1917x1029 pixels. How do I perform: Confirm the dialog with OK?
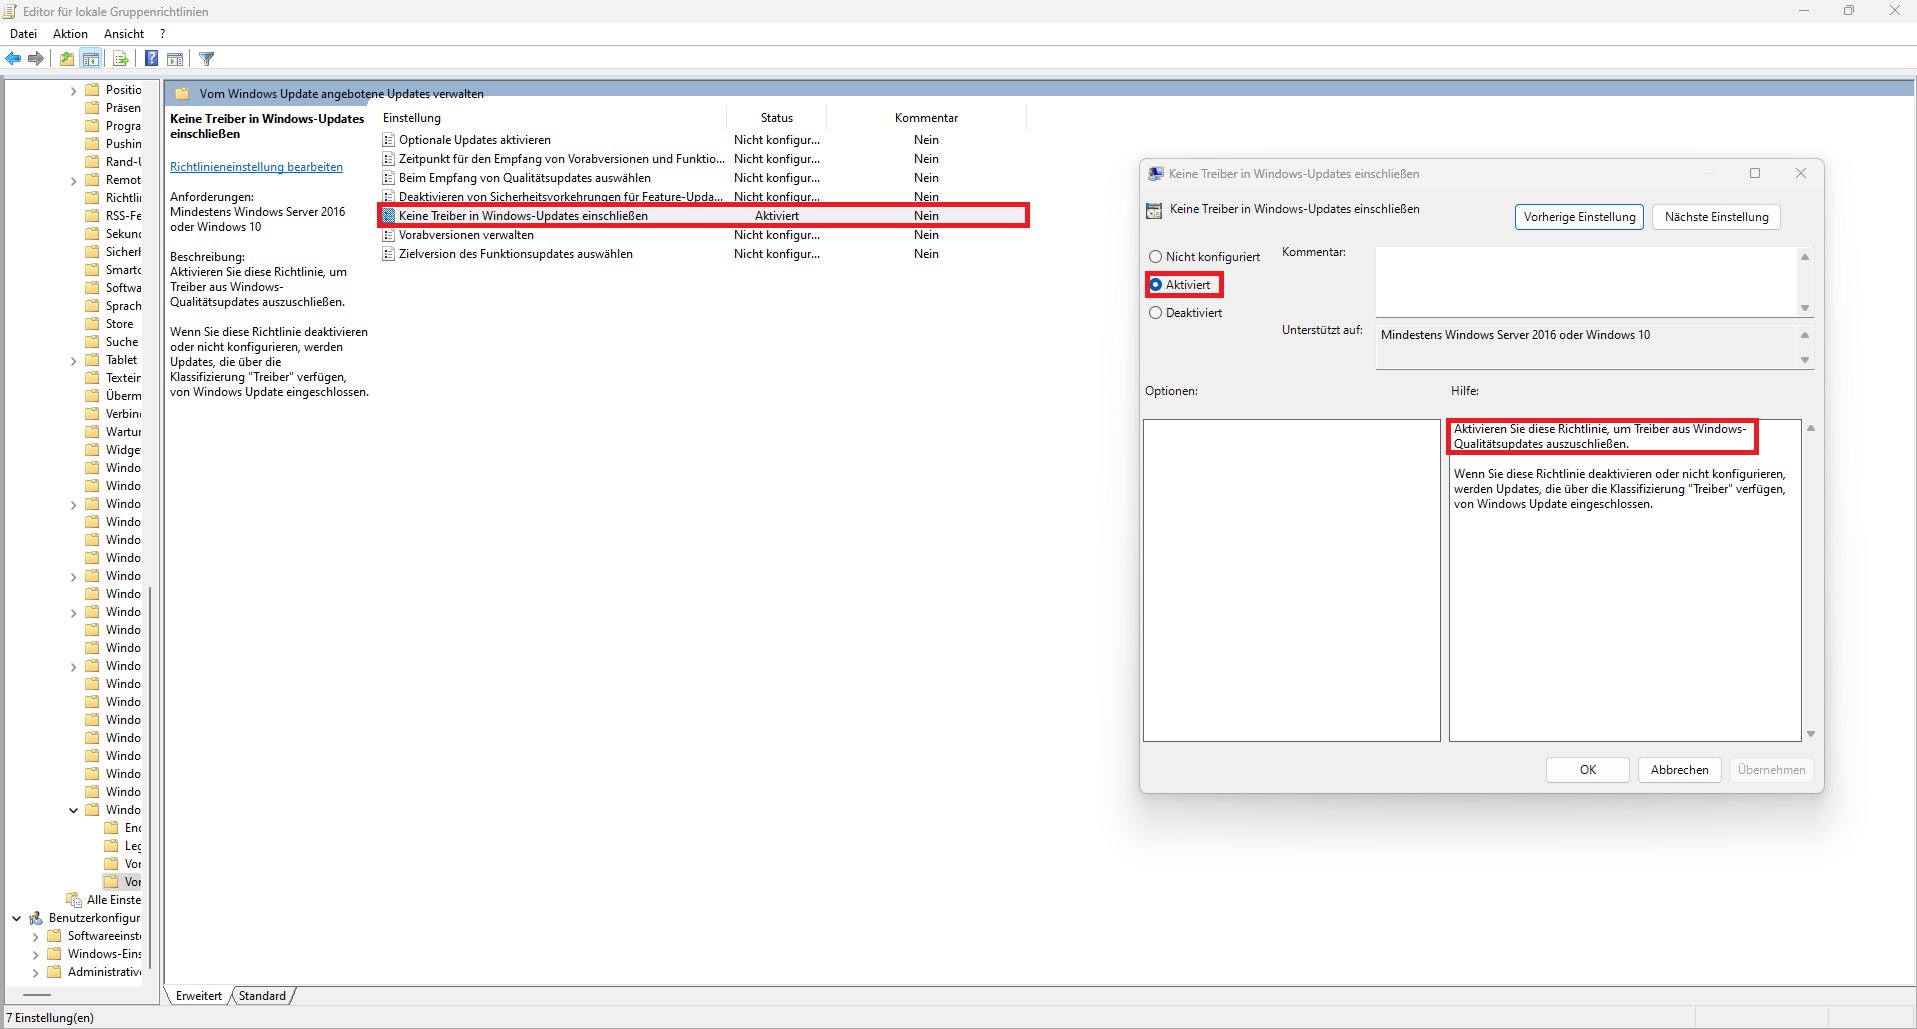point(1587,770)
